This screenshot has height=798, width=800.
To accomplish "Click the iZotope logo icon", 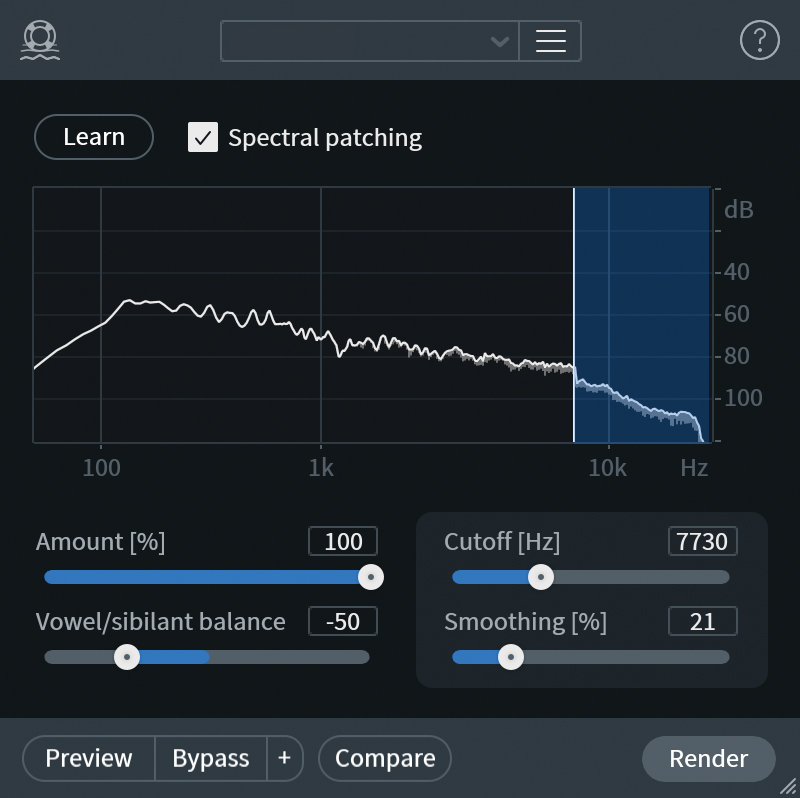I will point(39,40).
